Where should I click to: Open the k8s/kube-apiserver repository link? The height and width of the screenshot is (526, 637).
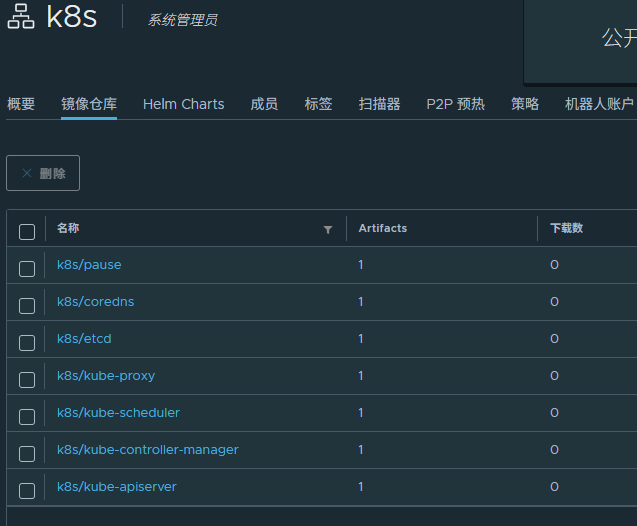117,487
